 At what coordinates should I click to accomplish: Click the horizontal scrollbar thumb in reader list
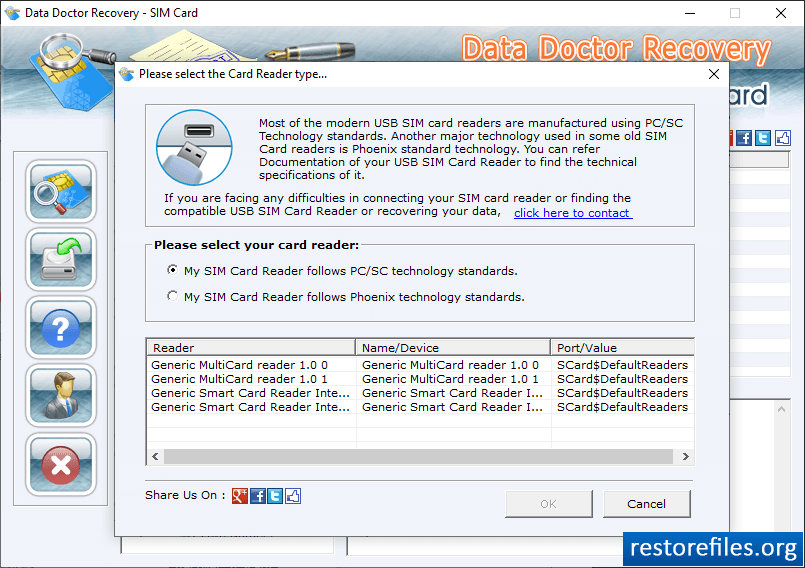[x=418, y=456]
